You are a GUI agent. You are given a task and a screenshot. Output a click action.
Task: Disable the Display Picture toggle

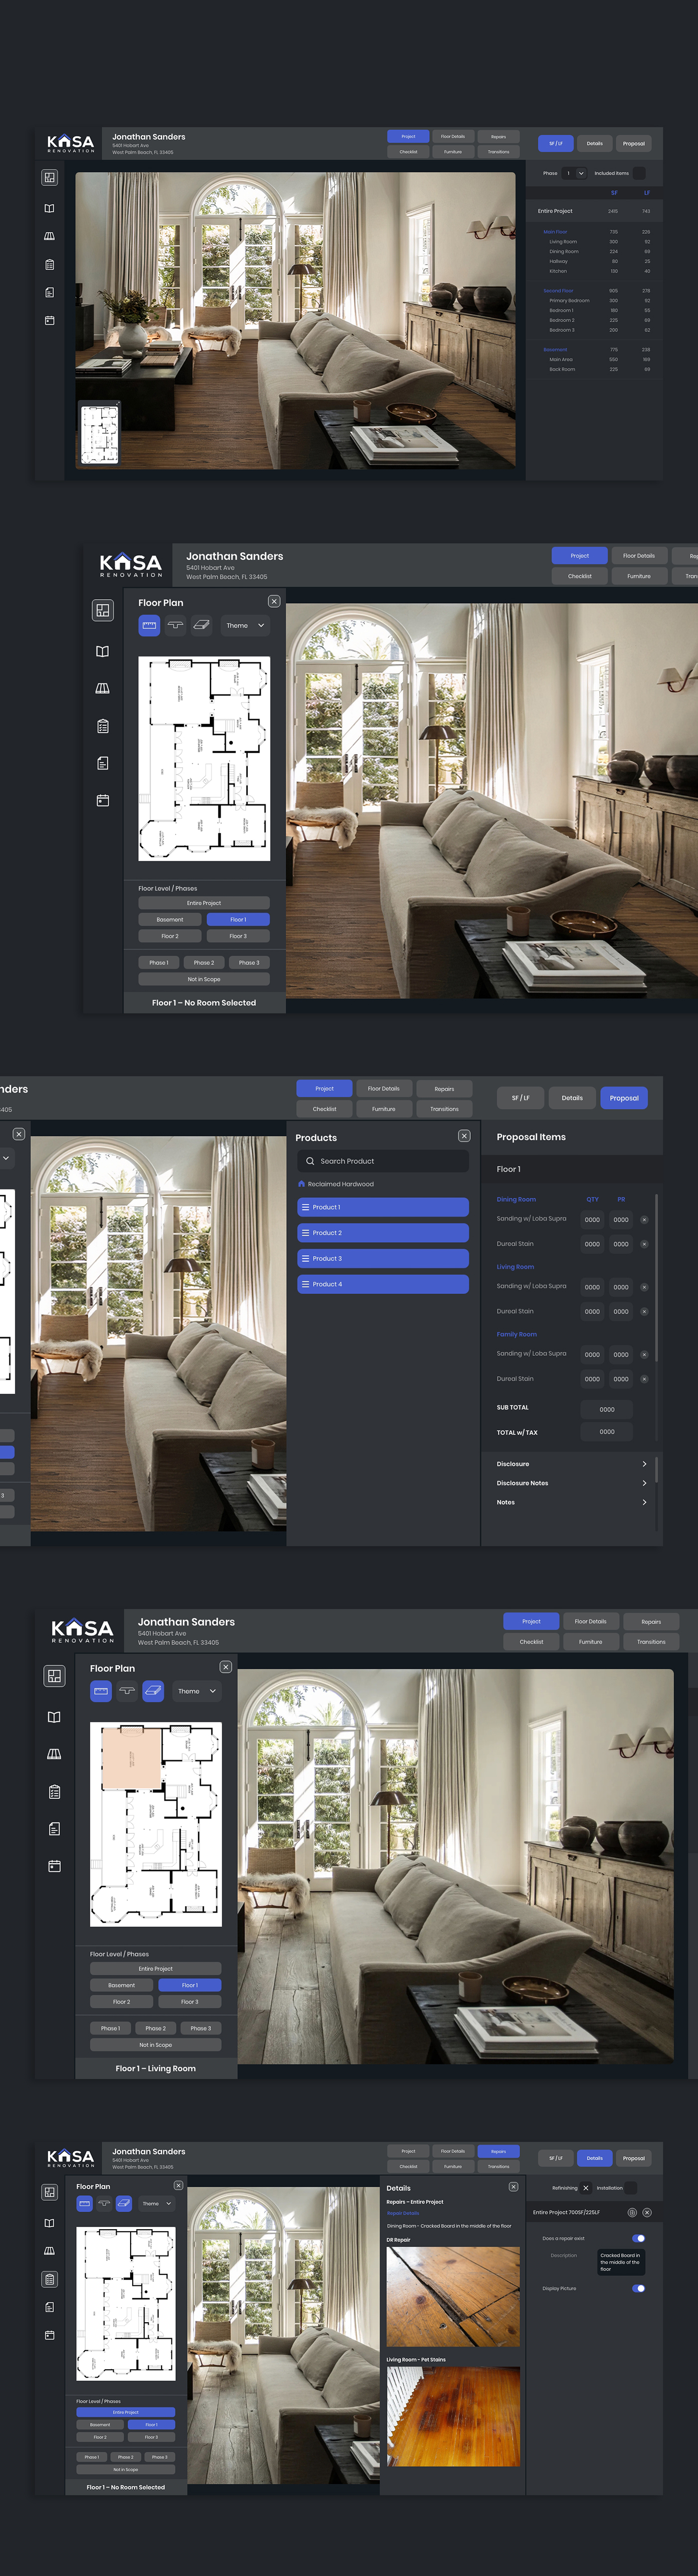point(638,2288)
